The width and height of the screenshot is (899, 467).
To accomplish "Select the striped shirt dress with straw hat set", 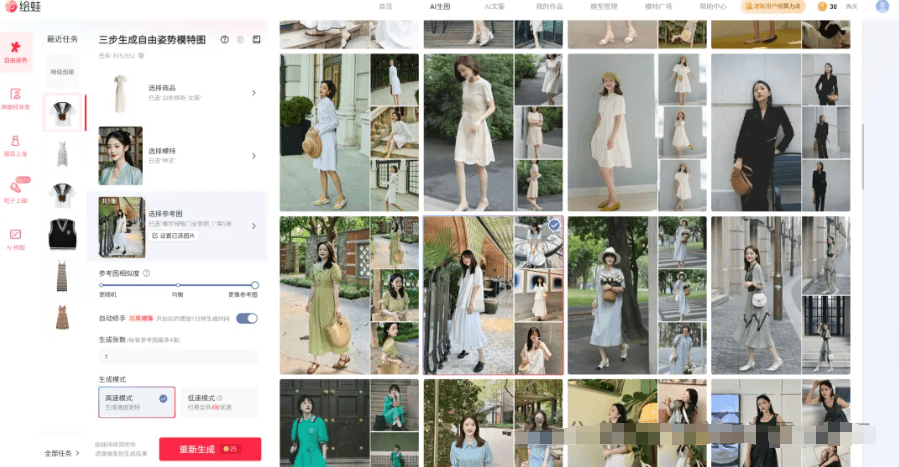I will click(349, 132).
